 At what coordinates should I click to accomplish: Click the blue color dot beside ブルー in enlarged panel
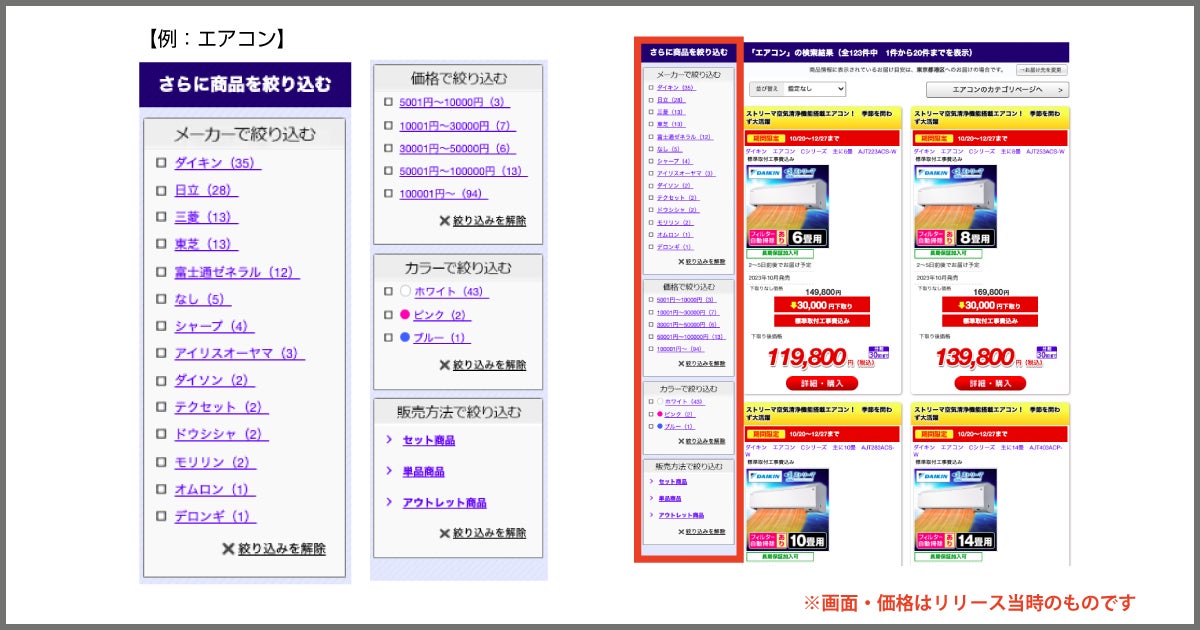click(x=405, y=338)
